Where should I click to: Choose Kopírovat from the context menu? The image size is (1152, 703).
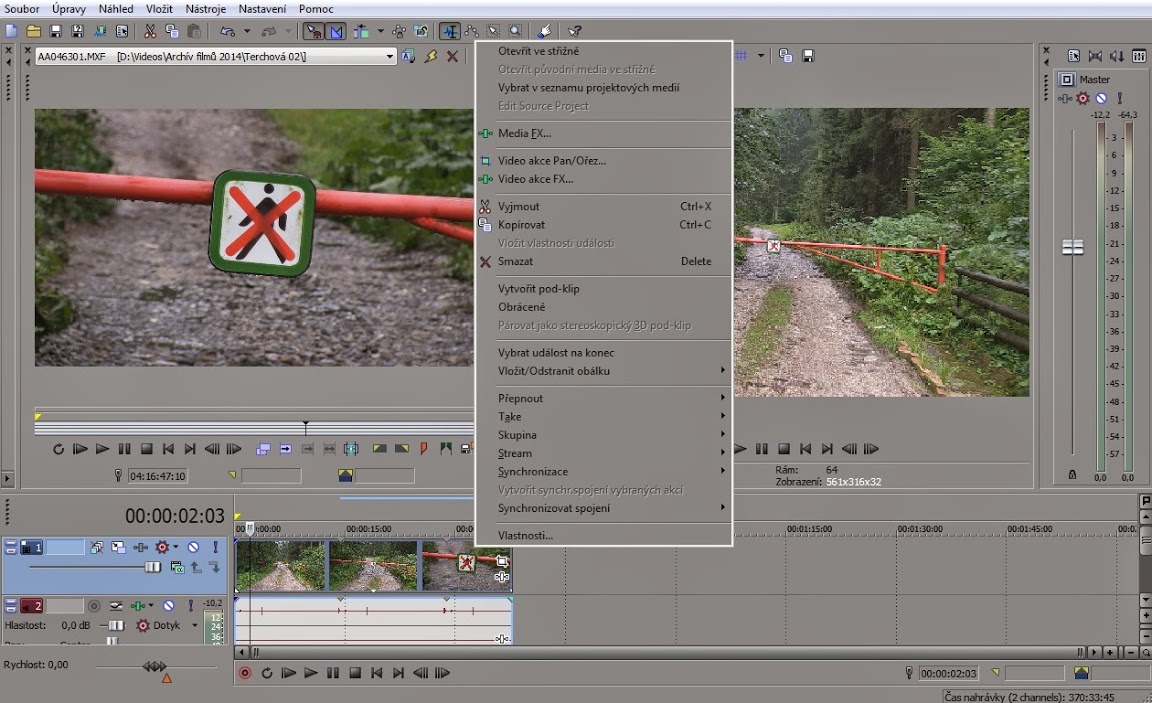(522, 225)
